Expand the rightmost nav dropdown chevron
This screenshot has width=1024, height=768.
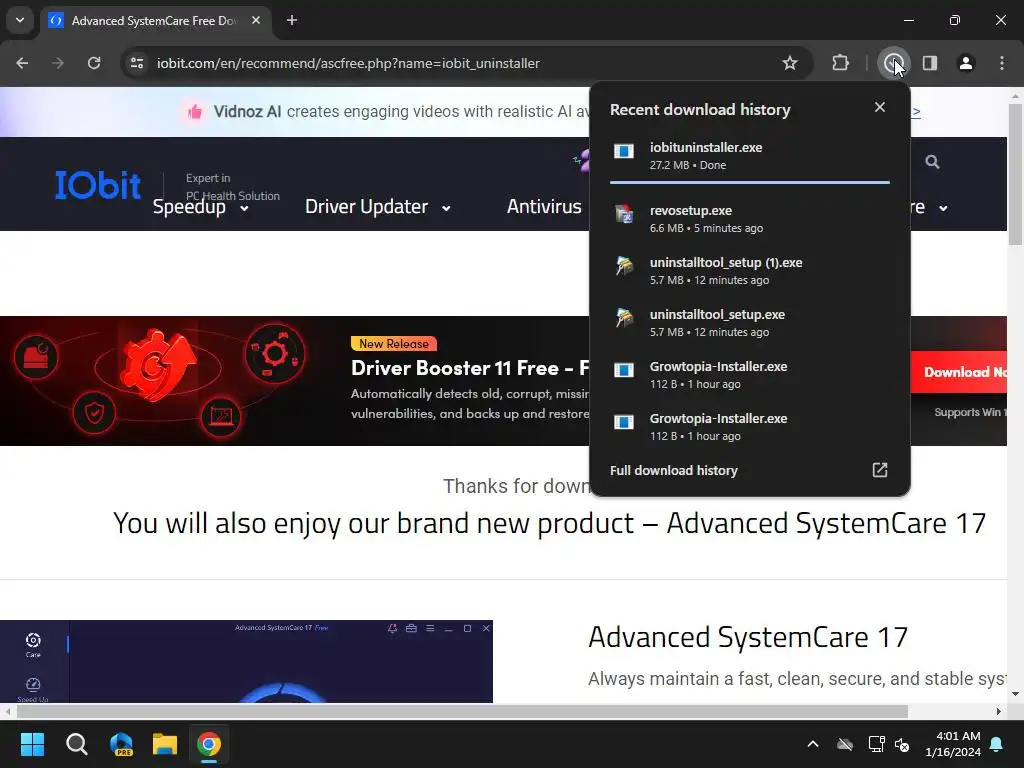[943, 208]
